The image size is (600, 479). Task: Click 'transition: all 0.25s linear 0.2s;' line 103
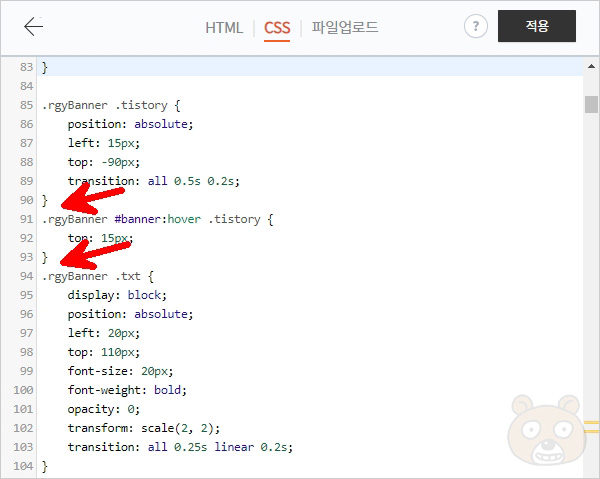coord(180,447)
